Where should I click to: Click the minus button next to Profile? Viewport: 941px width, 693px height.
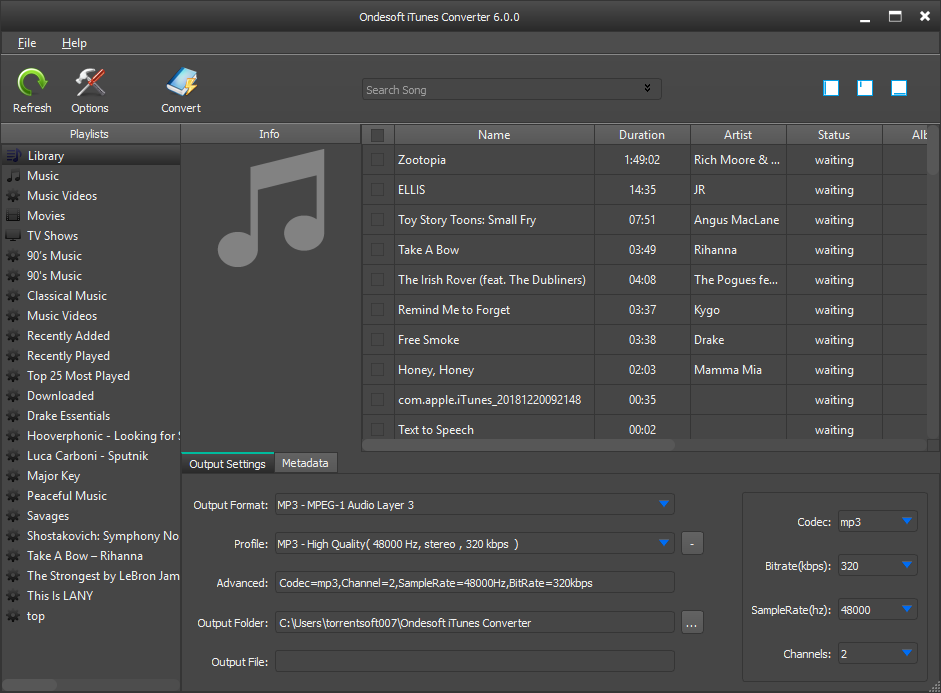(x=692, y=544)
